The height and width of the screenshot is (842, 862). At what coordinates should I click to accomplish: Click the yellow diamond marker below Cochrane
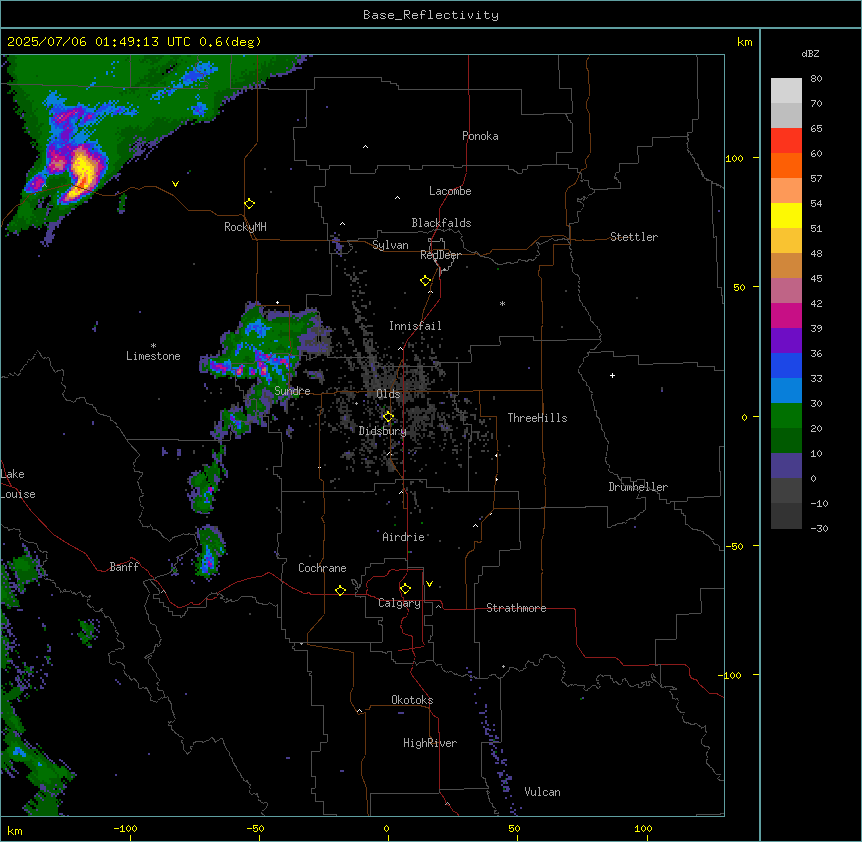click(x=340, y=590)
